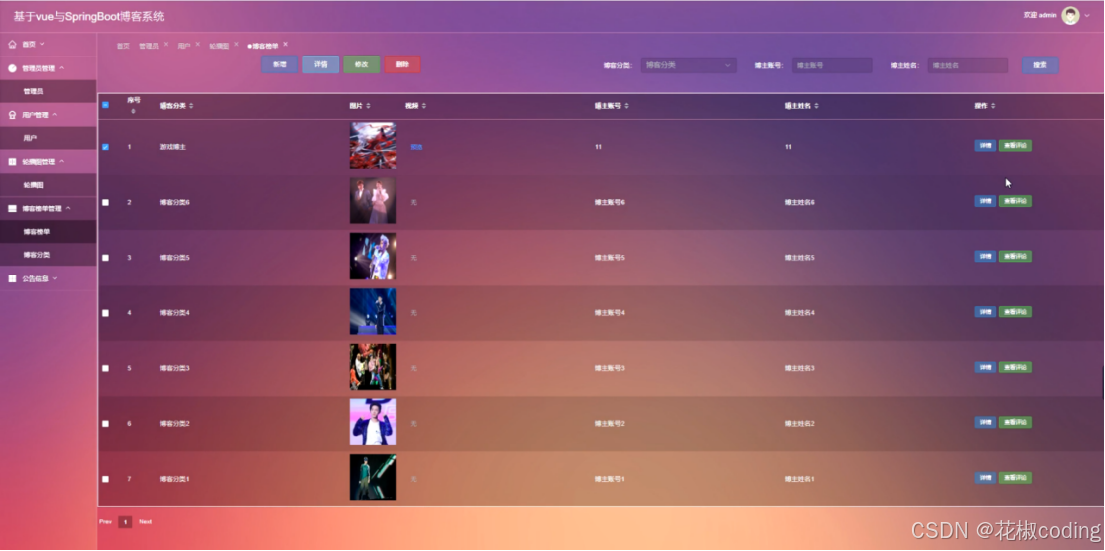Click the 用户管理 sidebar icon
1105x551 pixels.
click(x=12, y=115)
